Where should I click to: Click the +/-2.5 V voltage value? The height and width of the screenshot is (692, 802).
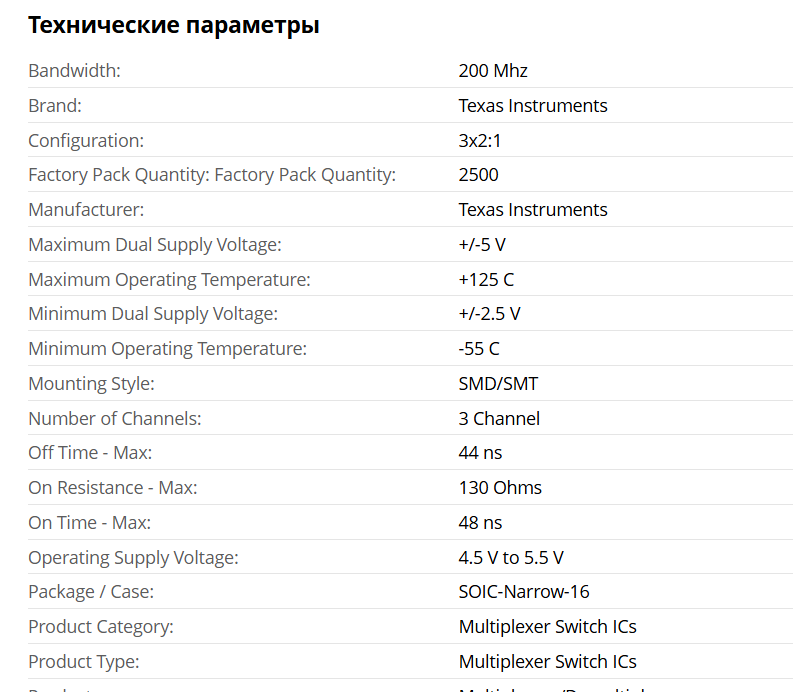(489, 314)
